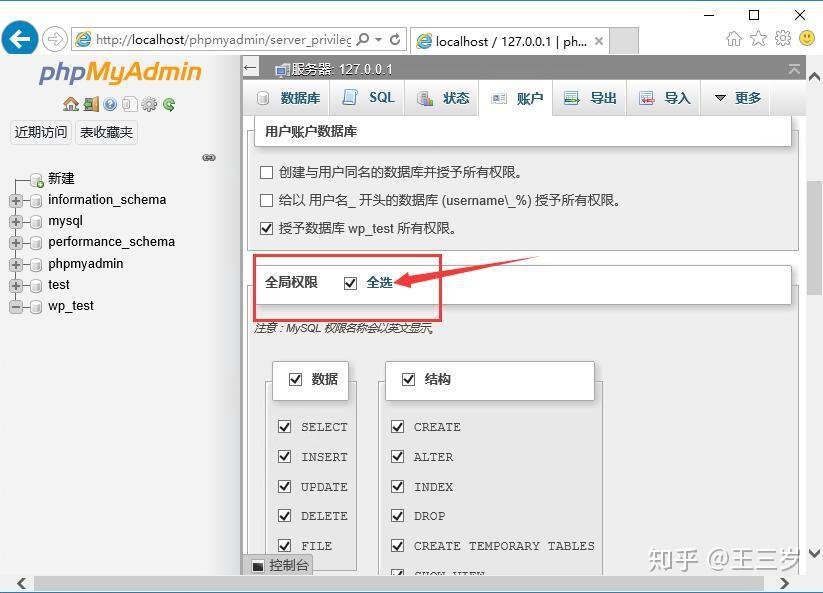
Task: Uncheck the INSERT privilege
Action: pyautogui.click(x=284, y=457)
